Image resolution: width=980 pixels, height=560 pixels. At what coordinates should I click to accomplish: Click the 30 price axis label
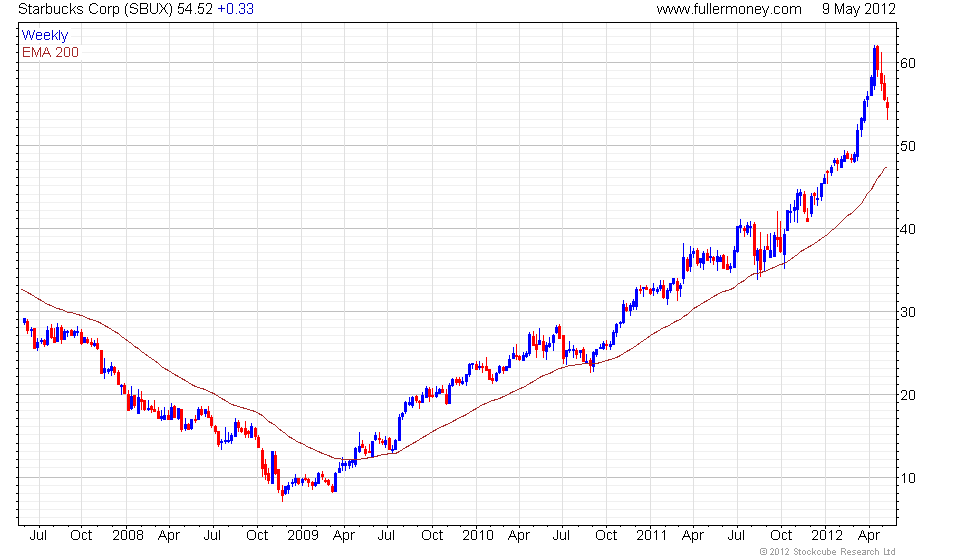click(908, 312)
